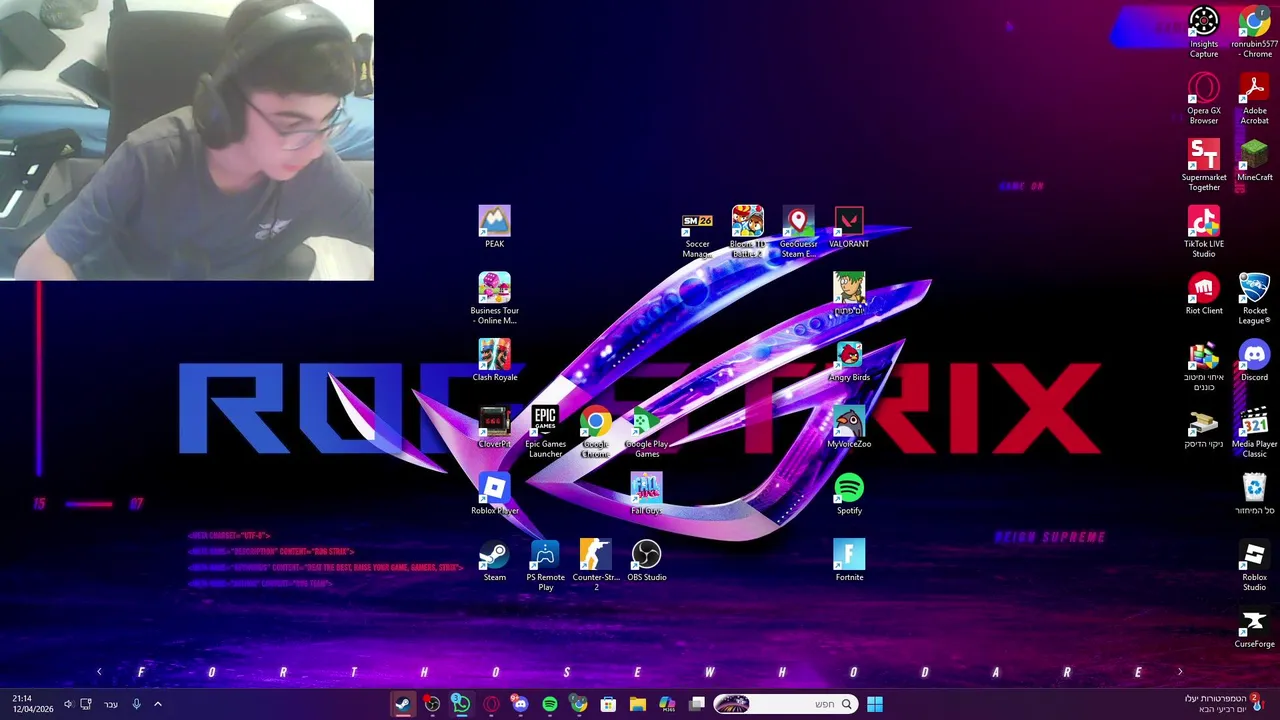Launch GeoGuessr Steam Edition shortcut
The image size is (1280, 720).
coord(798,232)
